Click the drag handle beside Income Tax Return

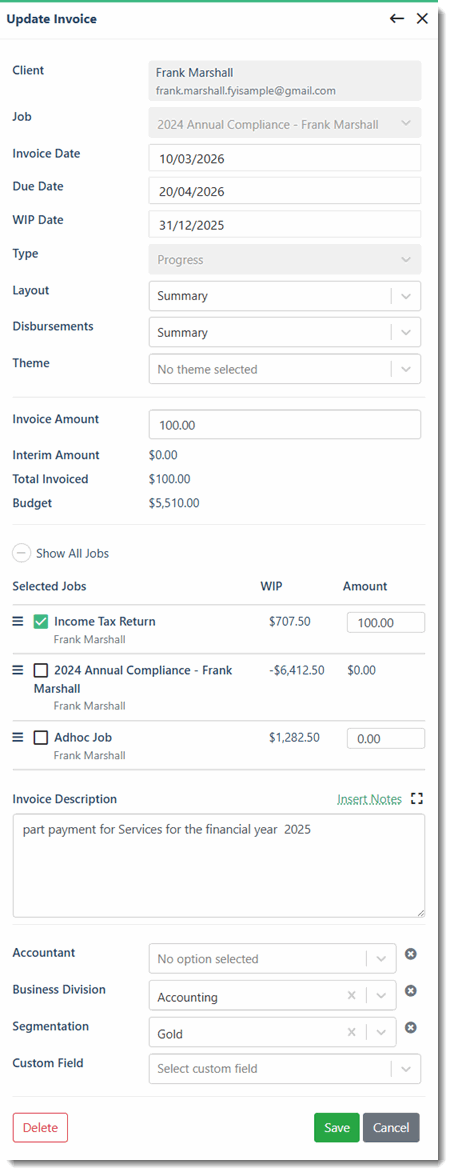(19, 621)
